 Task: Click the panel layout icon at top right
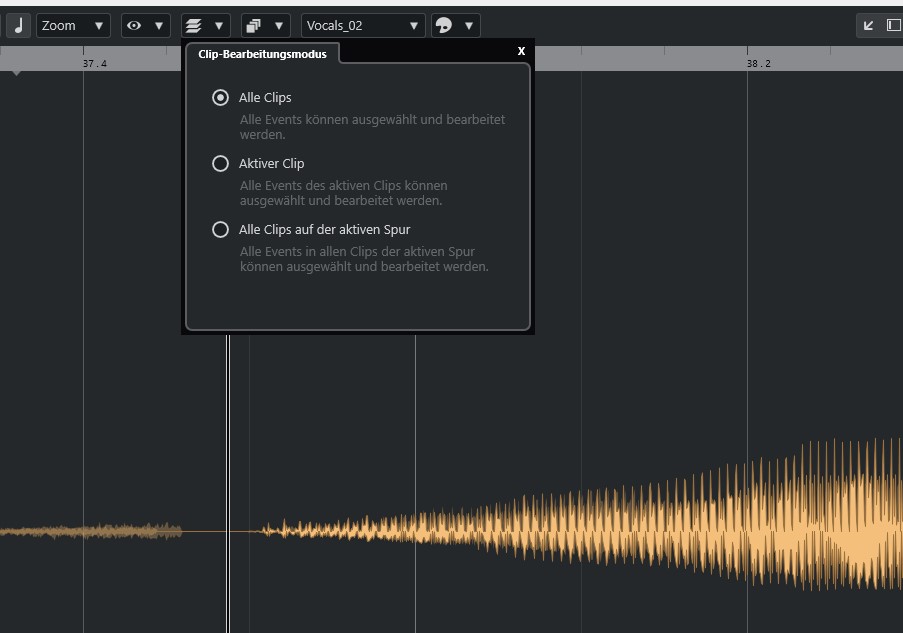(893, 26)
